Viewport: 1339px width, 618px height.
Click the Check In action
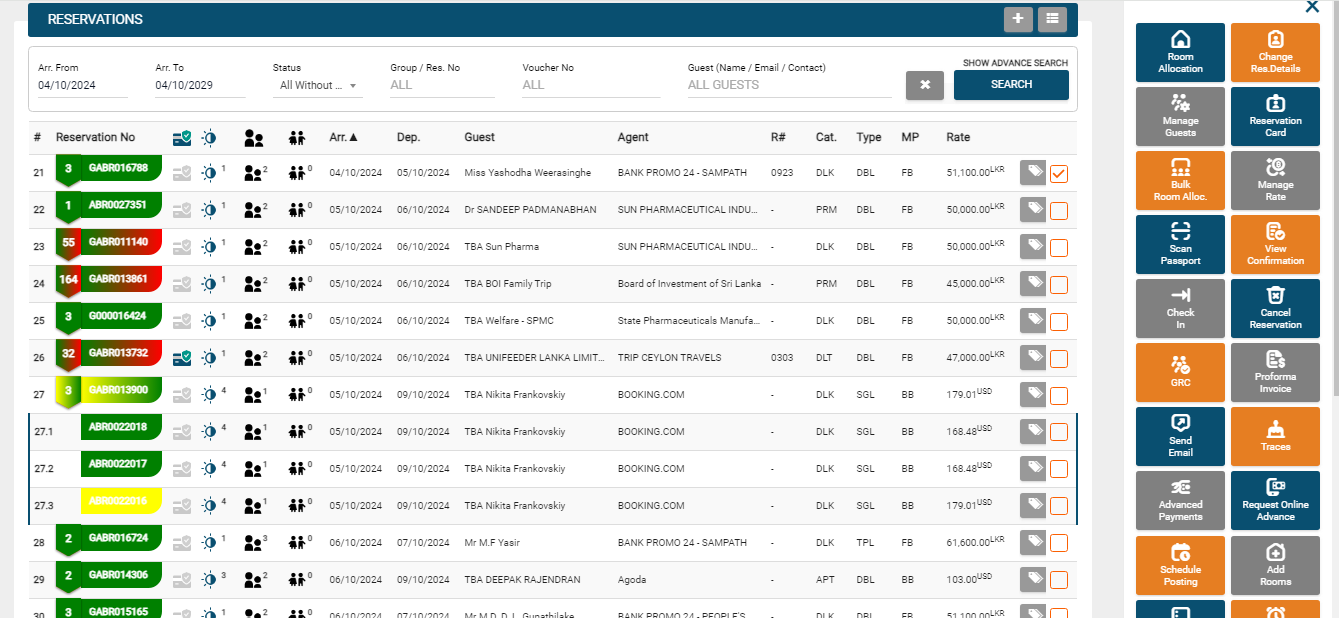pyautogui.click(x=1180, y=309)
